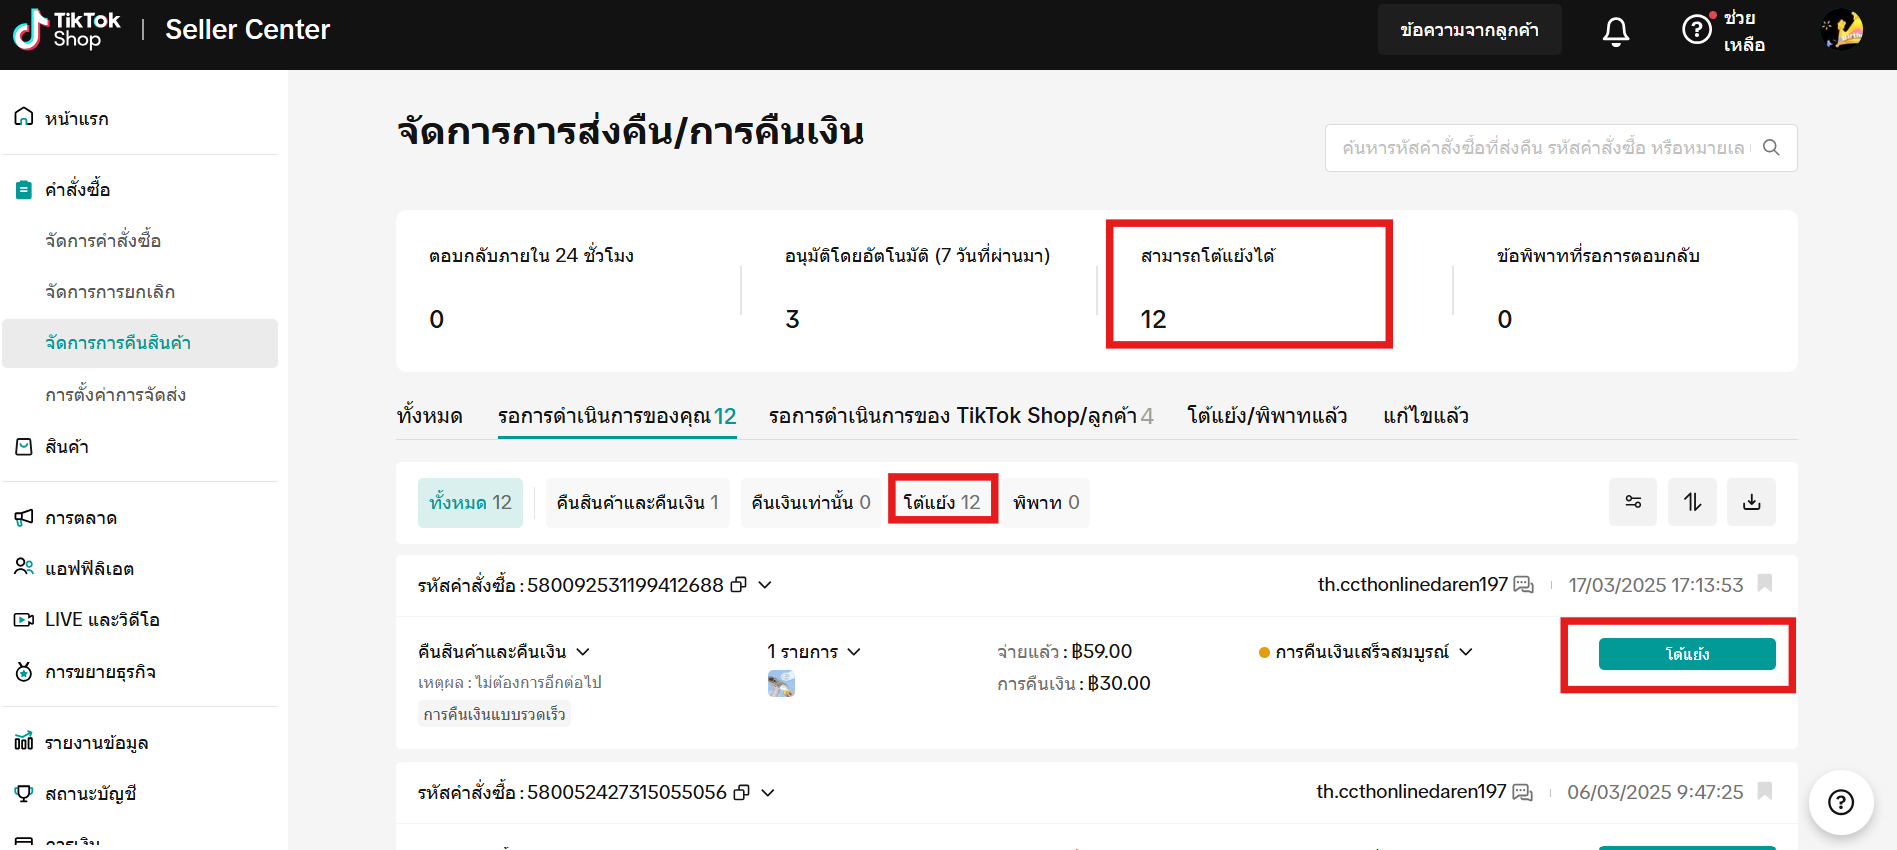
Task: Click the sort order arrows icon
Action: coord(1692,502)
